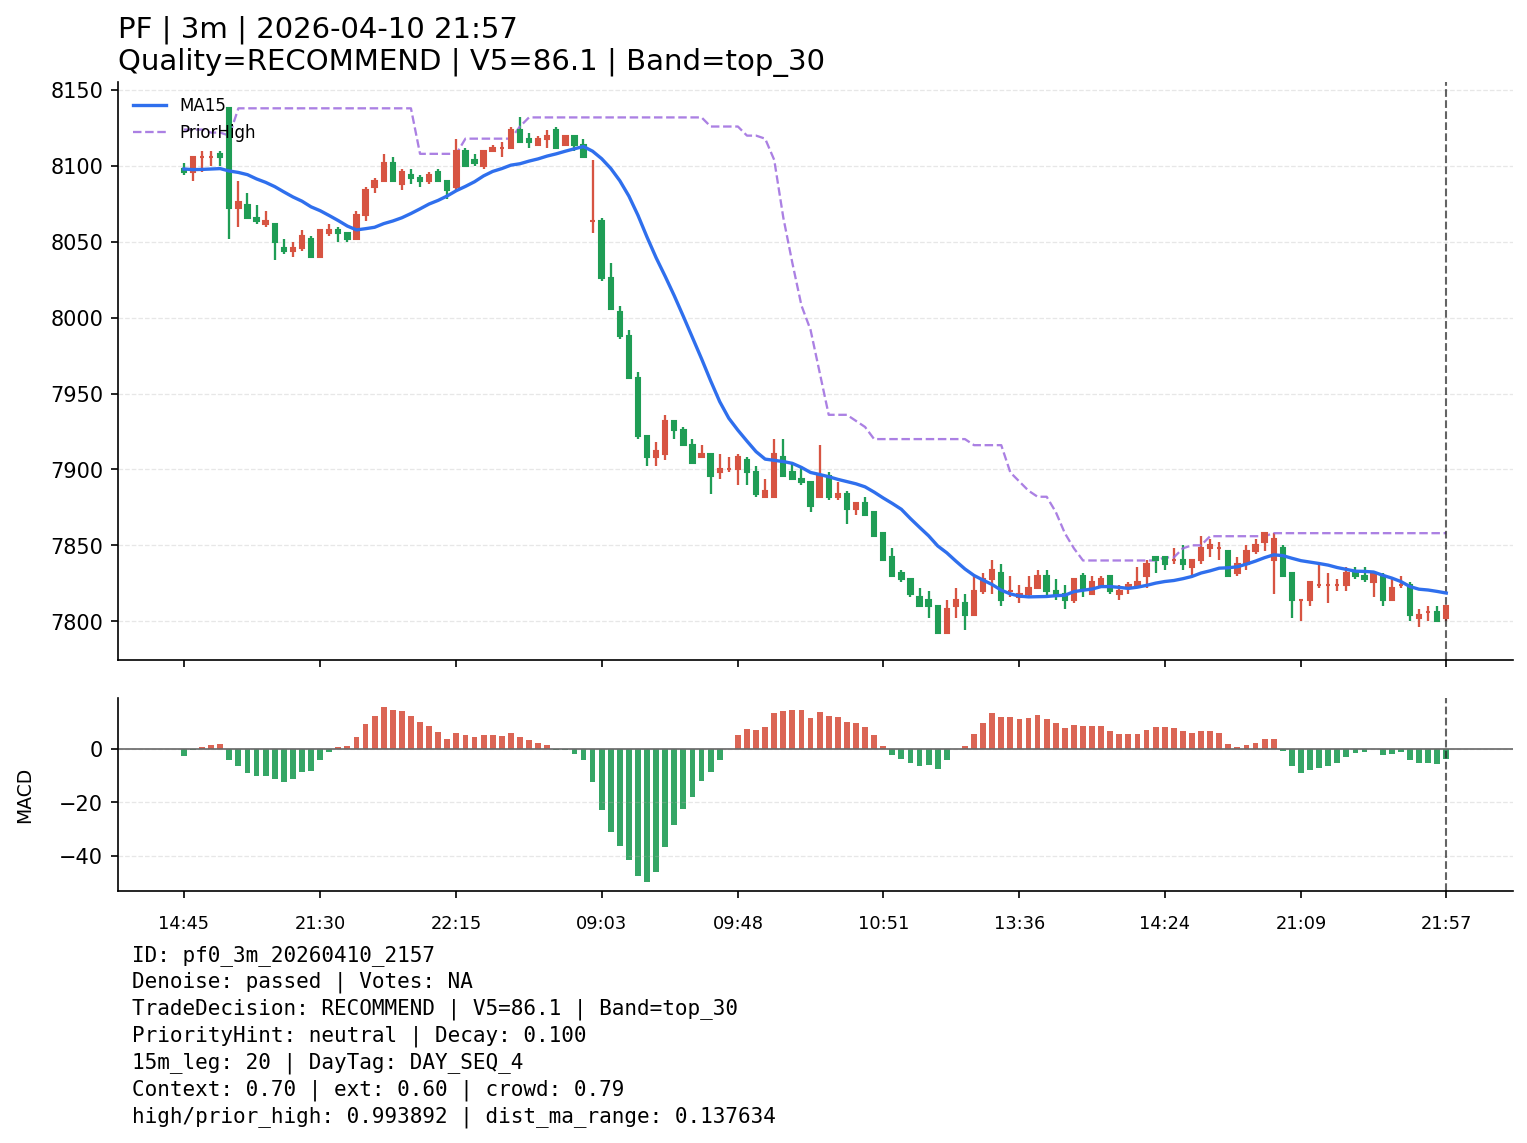Click the chart title line with PF 3m
The width and height of the screenshot is (1527, 1143).
[x=318, y=29]
